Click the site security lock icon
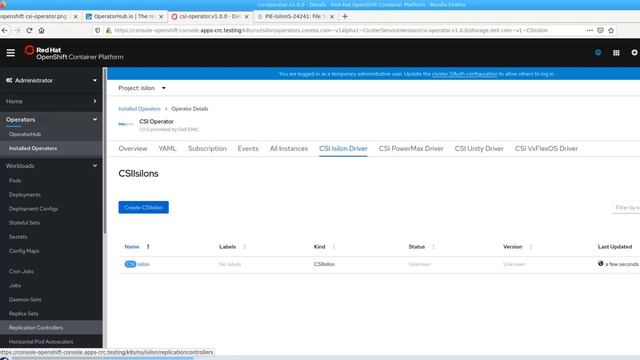Viewport: 640px width, 360px height. point(109,30)
